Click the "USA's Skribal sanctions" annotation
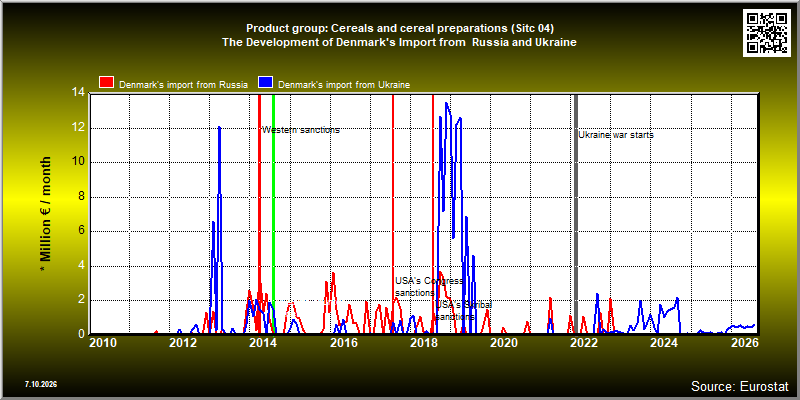The image size is (800, 400). point(463,311)
